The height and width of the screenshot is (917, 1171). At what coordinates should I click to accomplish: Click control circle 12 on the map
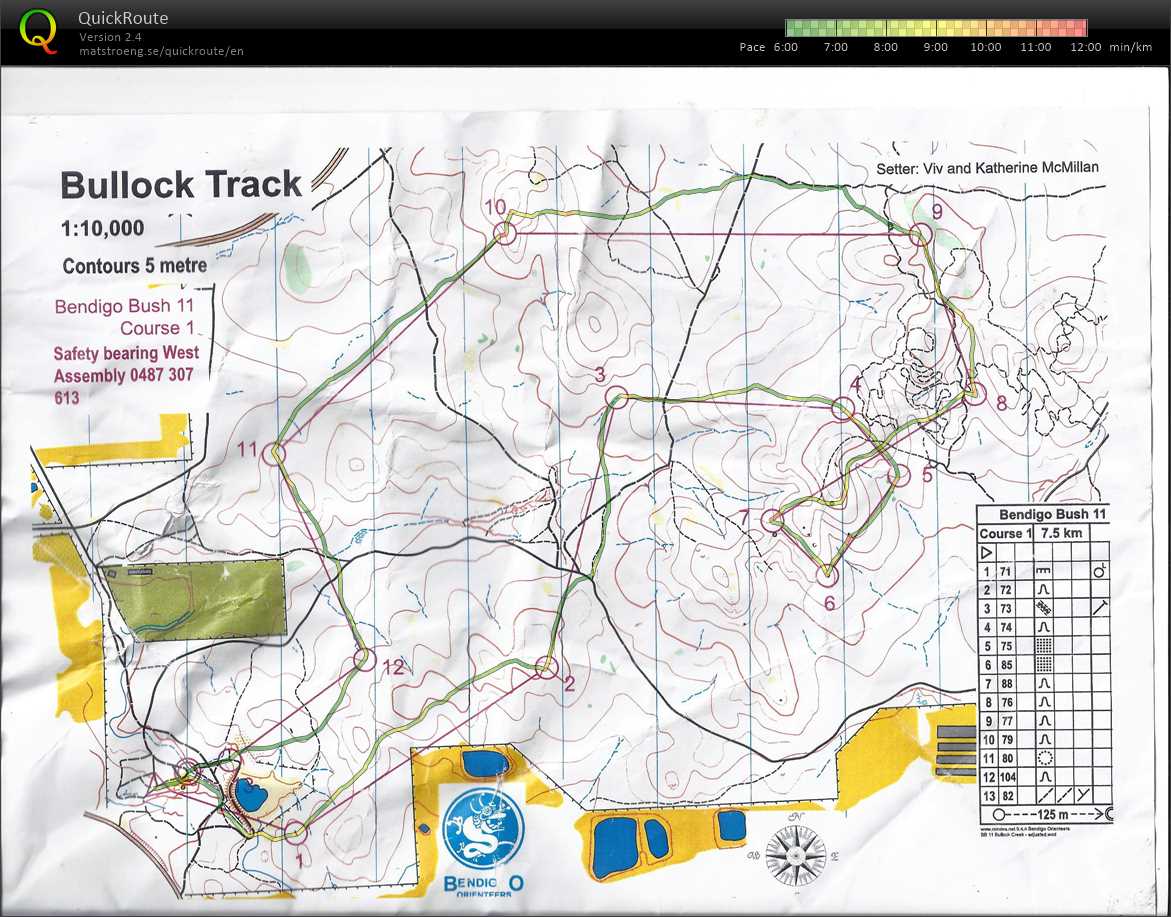(365, 659)
